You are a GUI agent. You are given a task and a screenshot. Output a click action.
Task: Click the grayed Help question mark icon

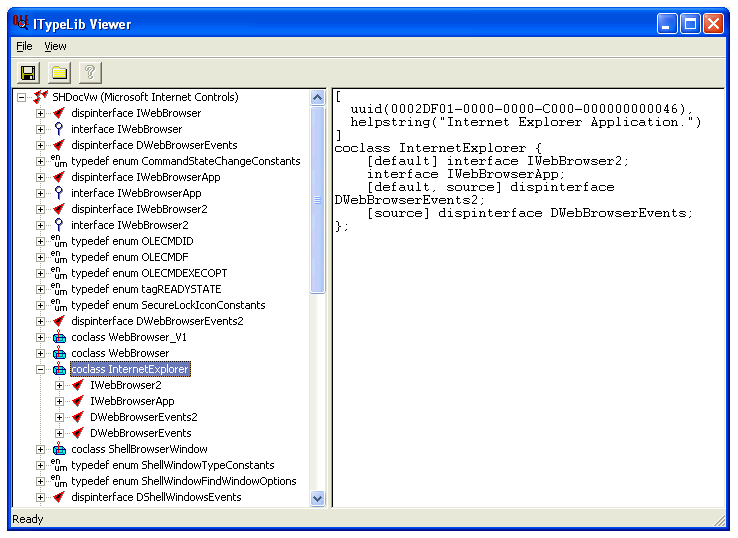pyautogui.click(x=90, y=72)
